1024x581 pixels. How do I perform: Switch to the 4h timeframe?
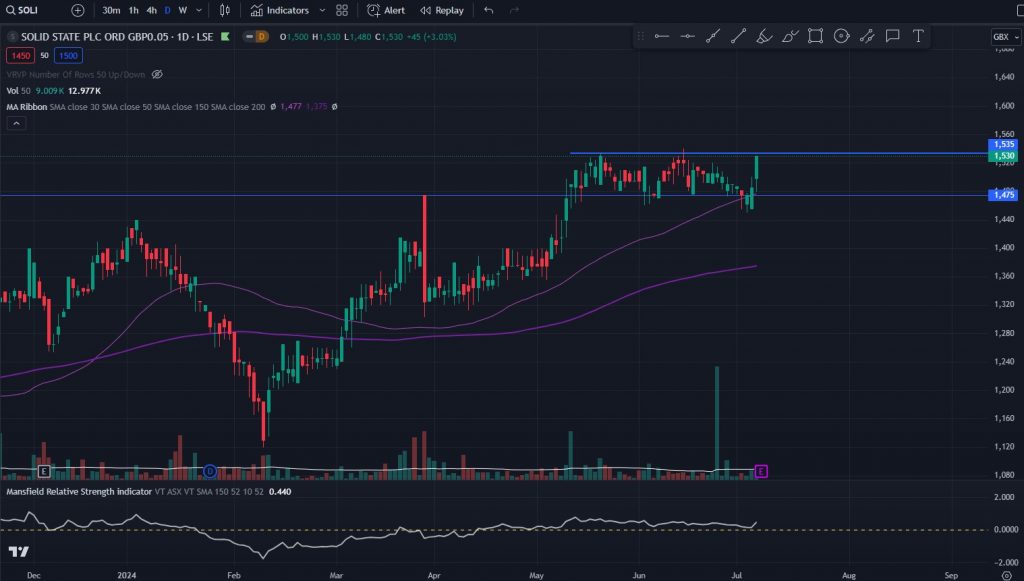(151, 10)
